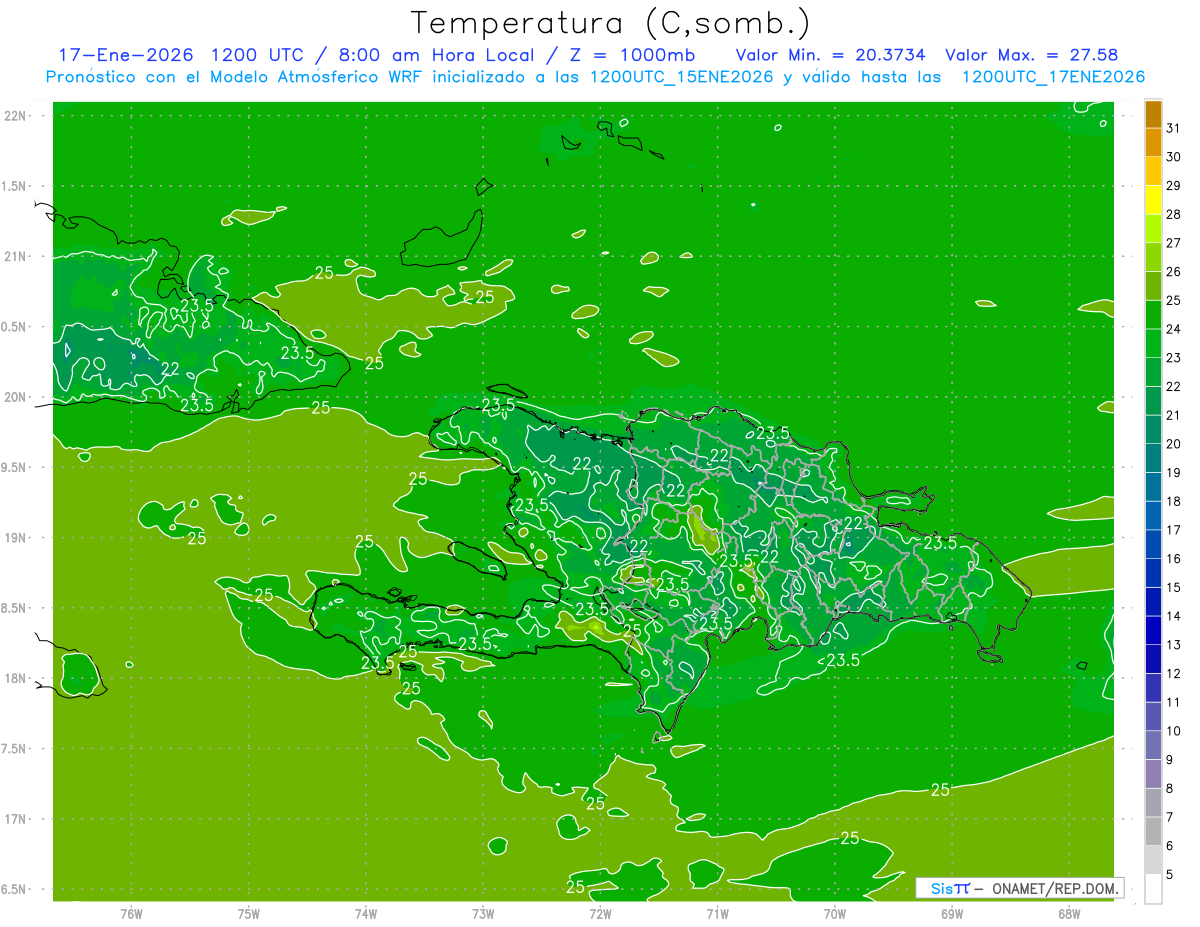Click the blue 'Sis' logo in credit box

coord(941,888)
